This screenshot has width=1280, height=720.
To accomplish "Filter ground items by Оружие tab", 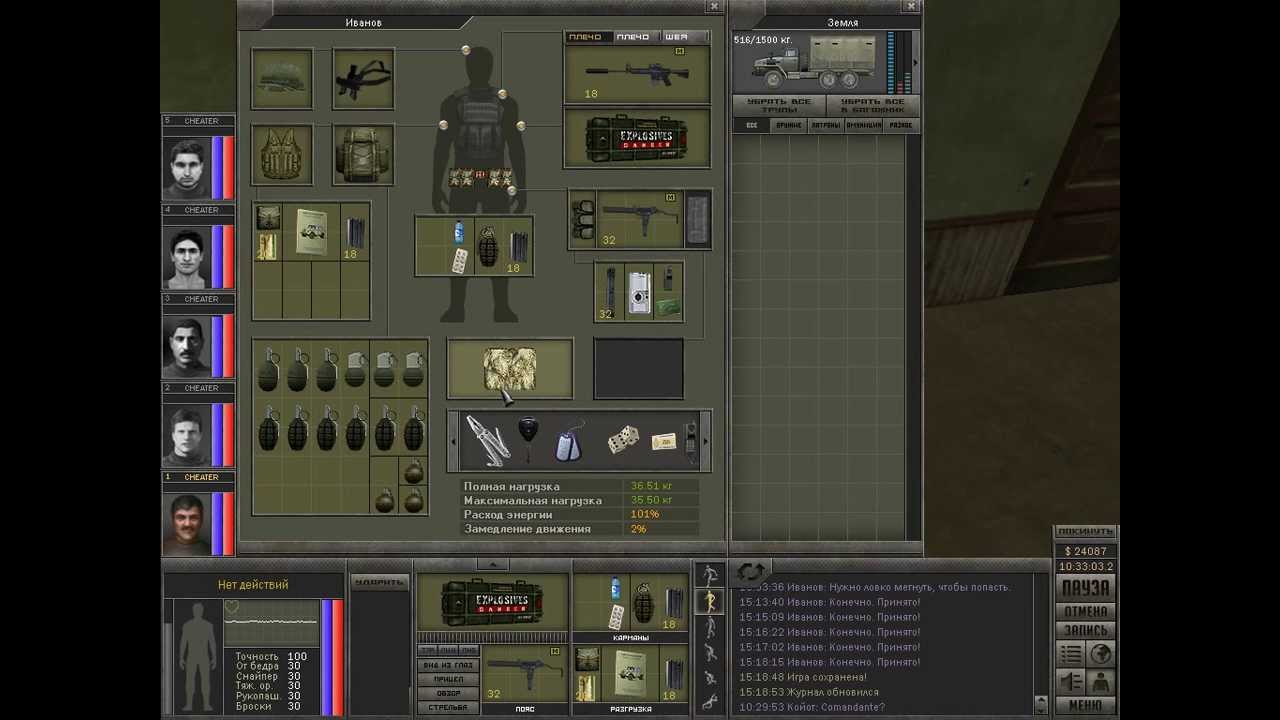I will coord(789,125).
